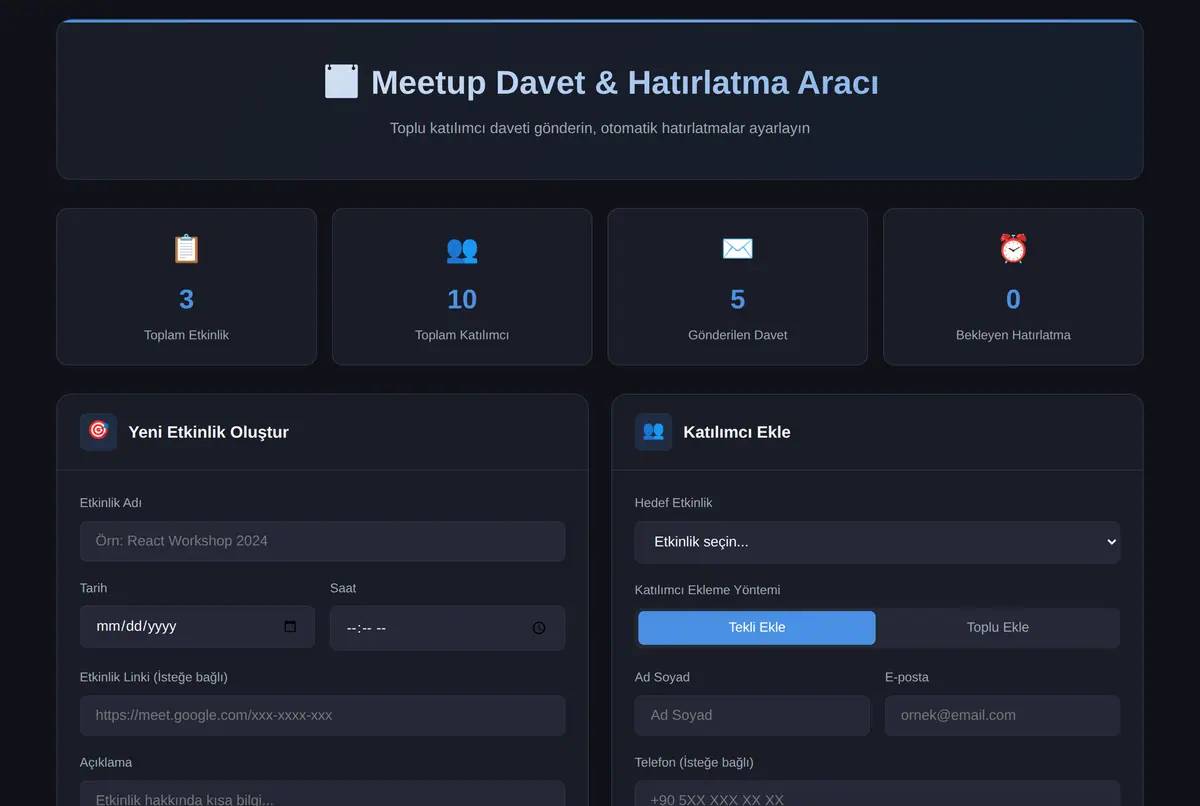
Task: Click the people icon beside Katılımcı Ekle heading
Action: click(x=653, y=432)
